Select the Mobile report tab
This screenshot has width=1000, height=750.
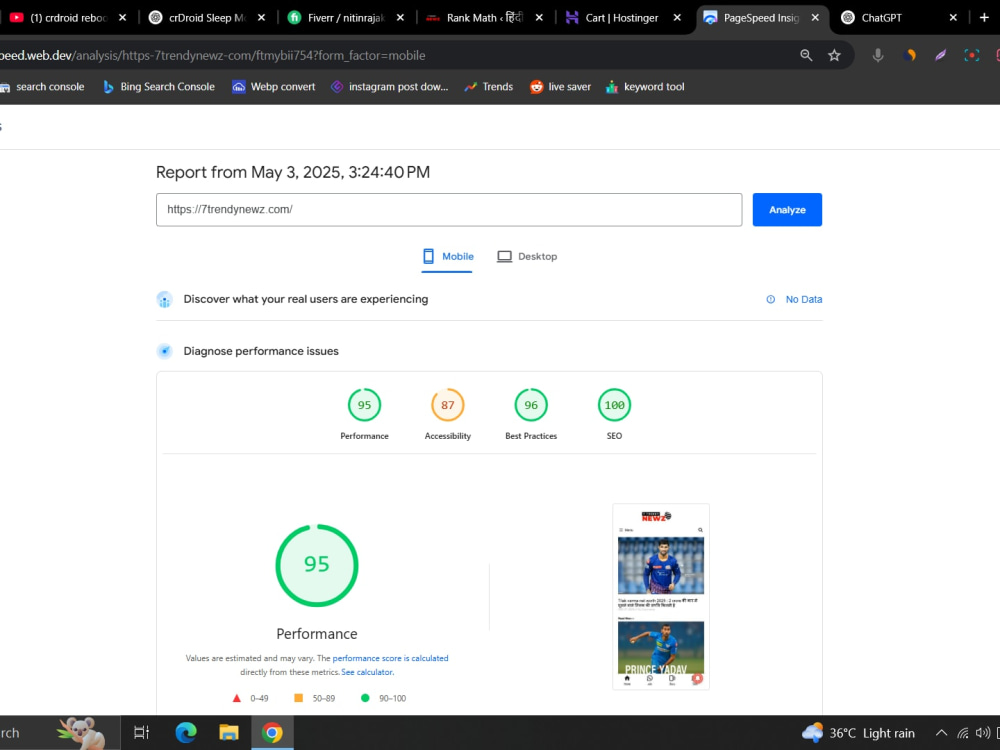(x=448, y=256)
